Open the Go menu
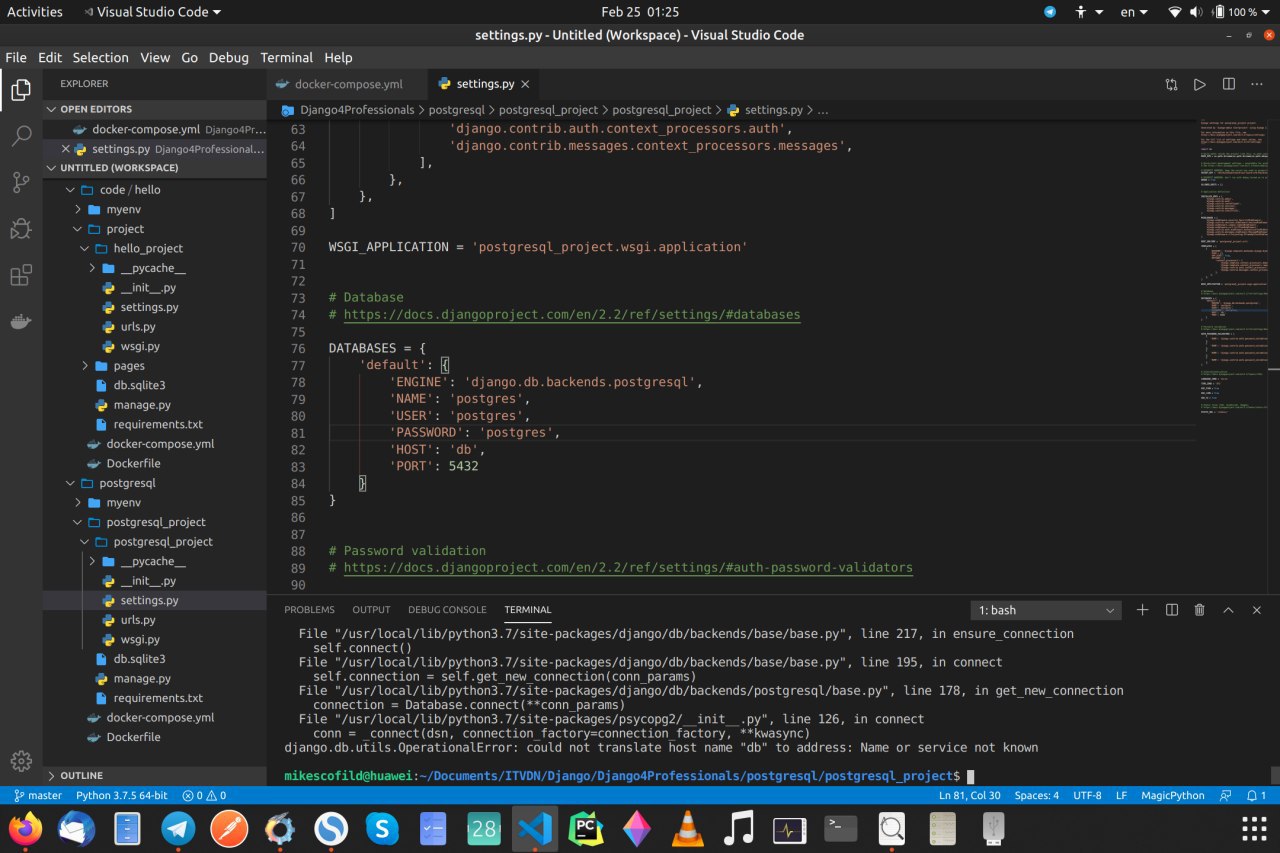Image resolution: width=1280 pixels, height=853 pixels. click(x=190, y=58)
